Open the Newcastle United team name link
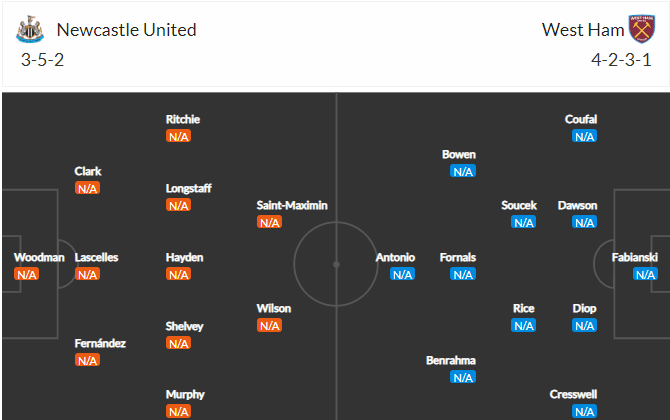This screenshot has height=420, width=670. (x=126, y=30)
